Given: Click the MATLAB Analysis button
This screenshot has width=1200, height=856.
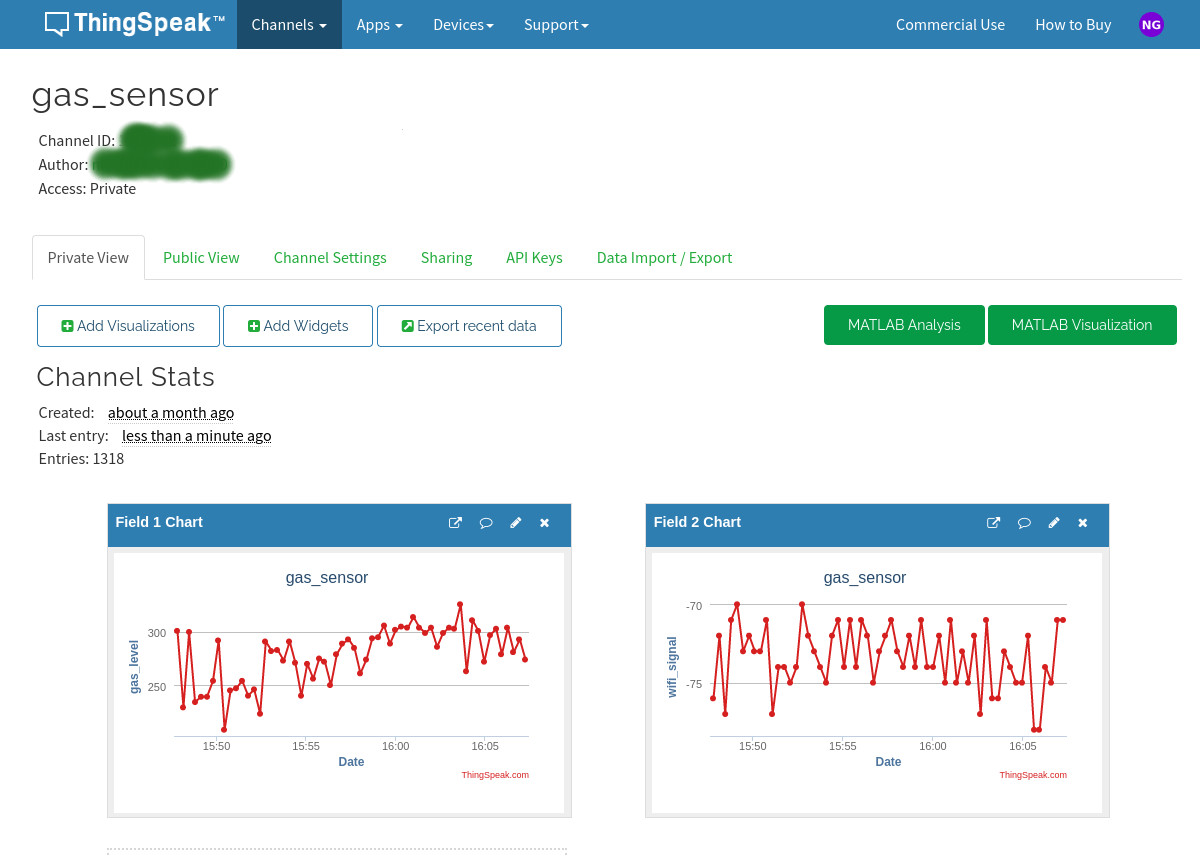Looking at the screenshot, I should coord(904,325).
